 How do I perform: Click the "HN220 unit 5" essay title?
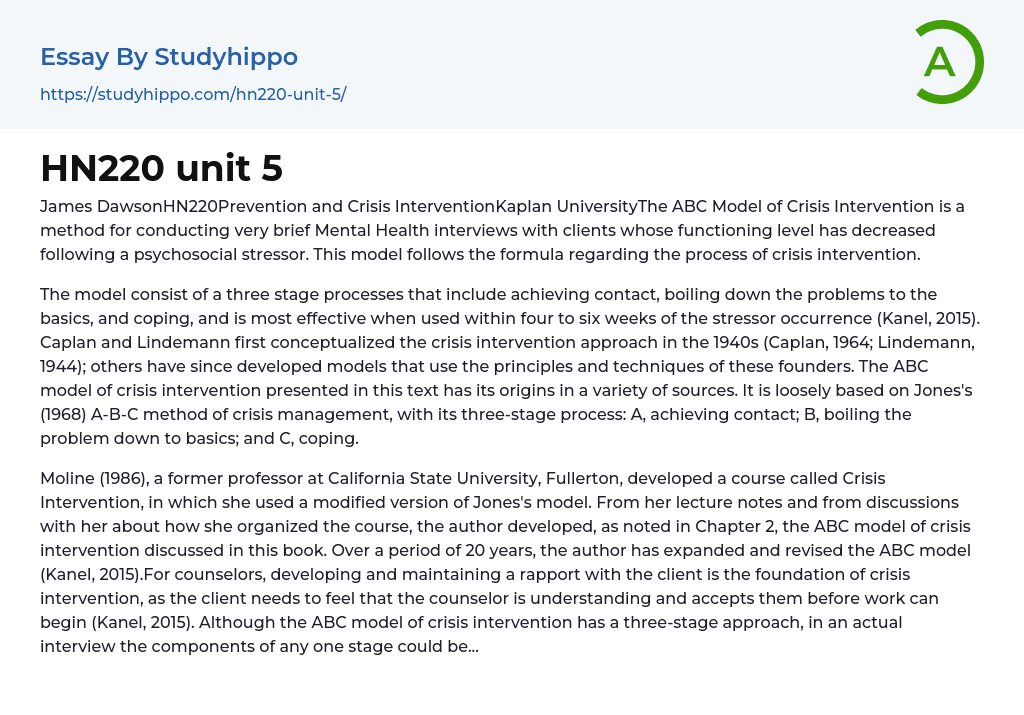pos(162,169)
